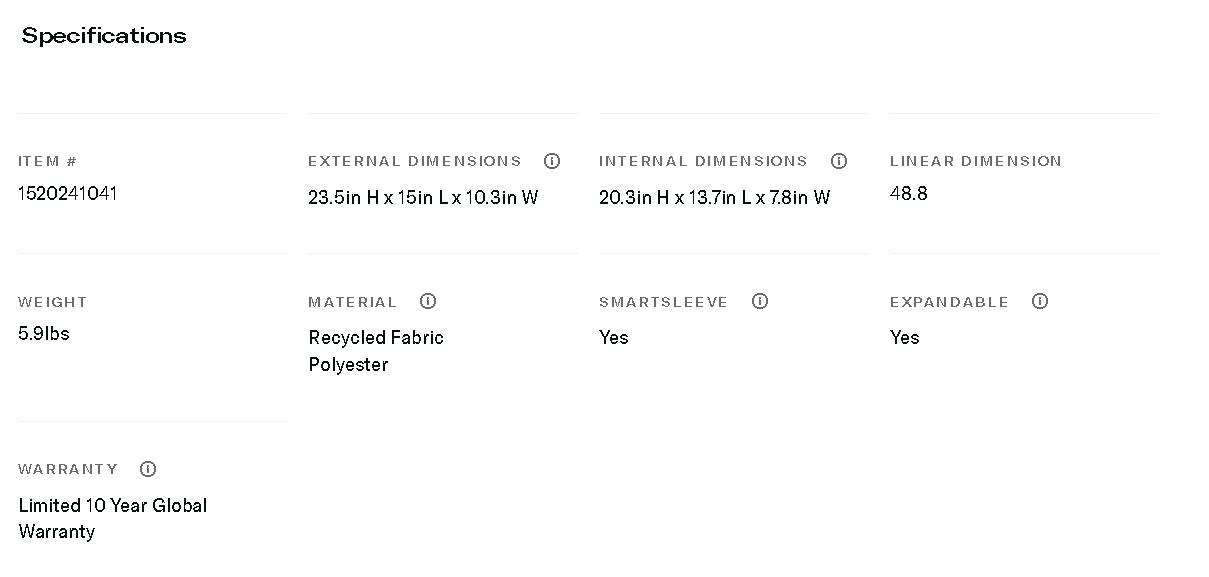Image resolution: width=1209 pixels, height=577 pixels.
Task: Click the Limited 10 Year Global Warranty text
Action: pyautogui.click(x=112, y=518)
